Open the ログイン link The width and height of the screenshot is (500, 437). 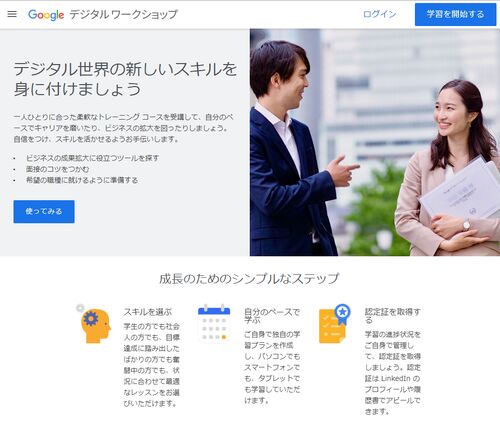pos(379,14)
